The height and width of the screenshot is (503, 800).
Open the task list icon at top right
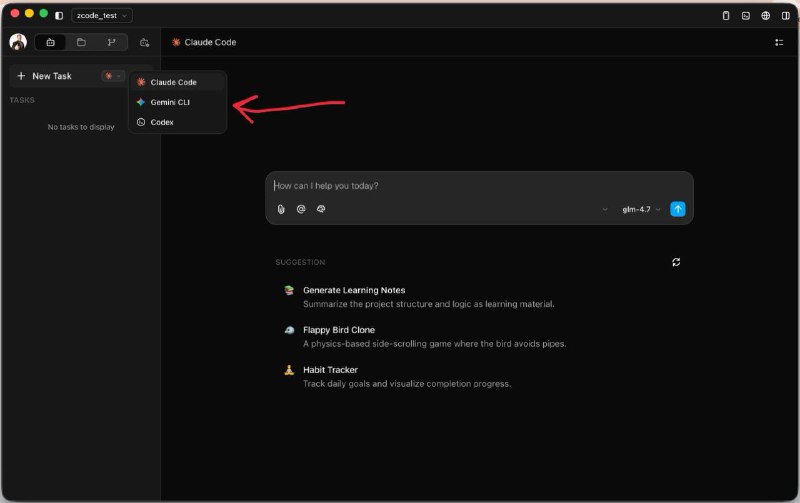[779, 42]
